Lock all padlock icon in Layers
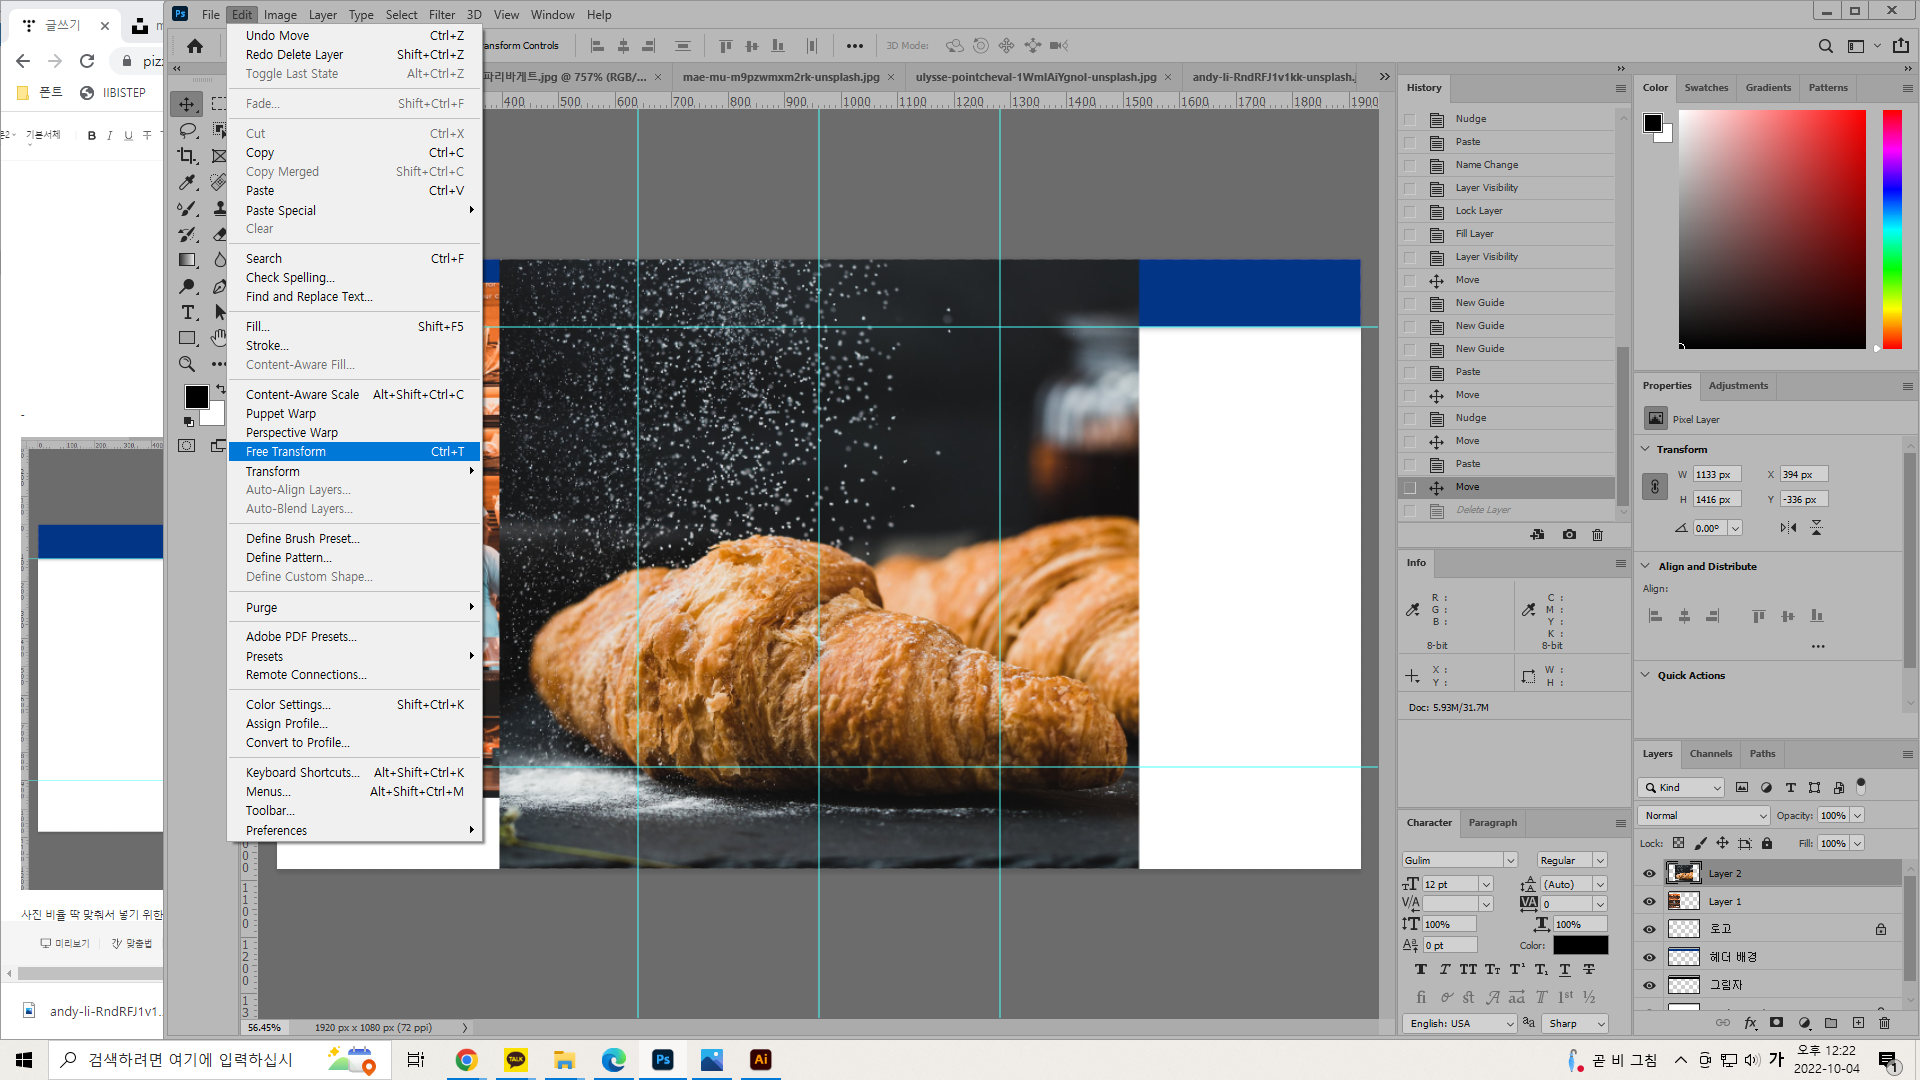The height and width of the screenshot is (1080, 1920). [1767, 843]
